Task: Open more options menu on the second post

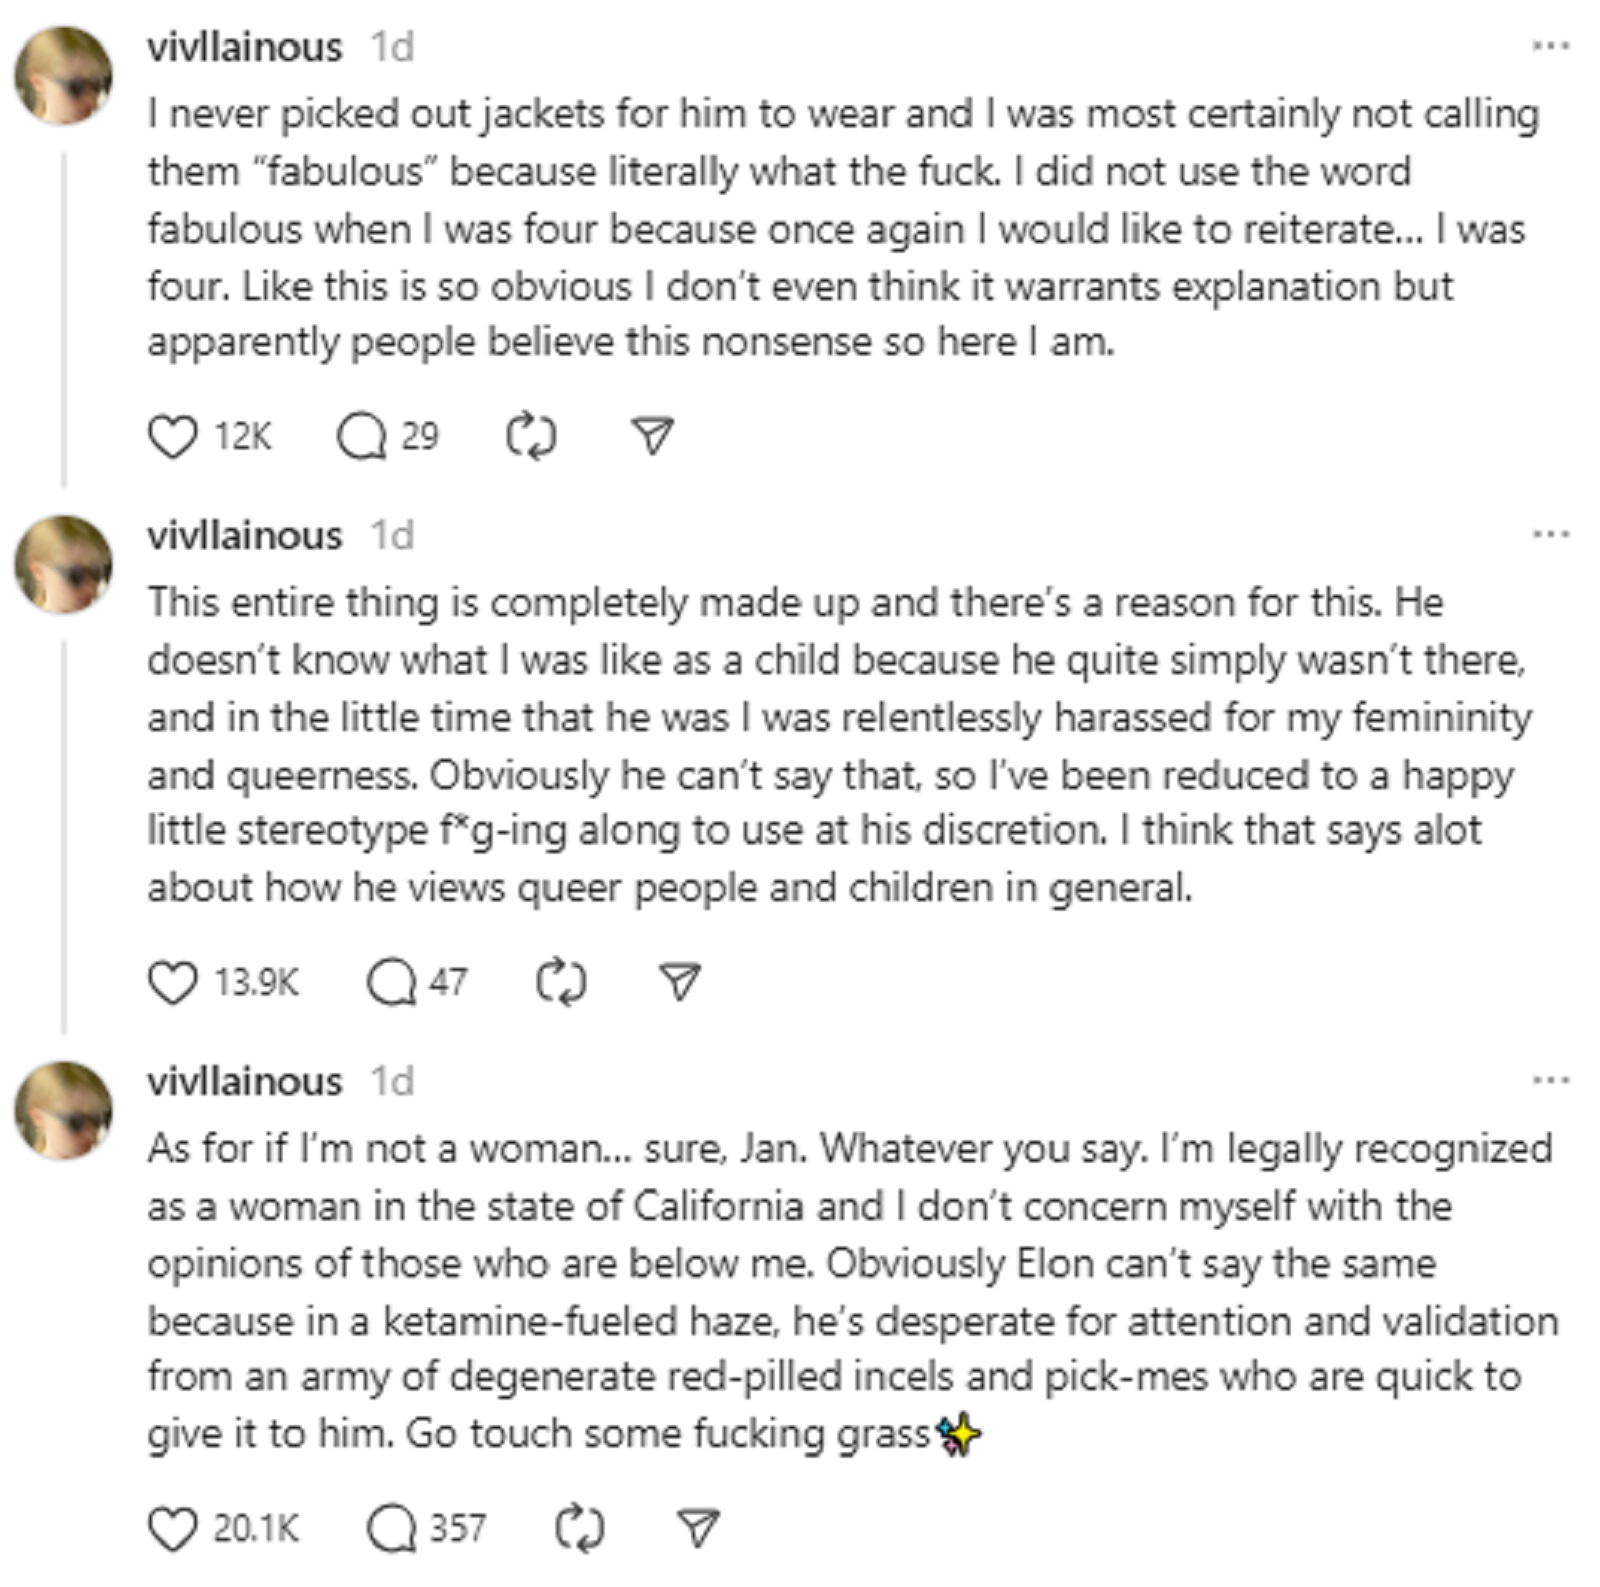Action: tap(1550, 534)
